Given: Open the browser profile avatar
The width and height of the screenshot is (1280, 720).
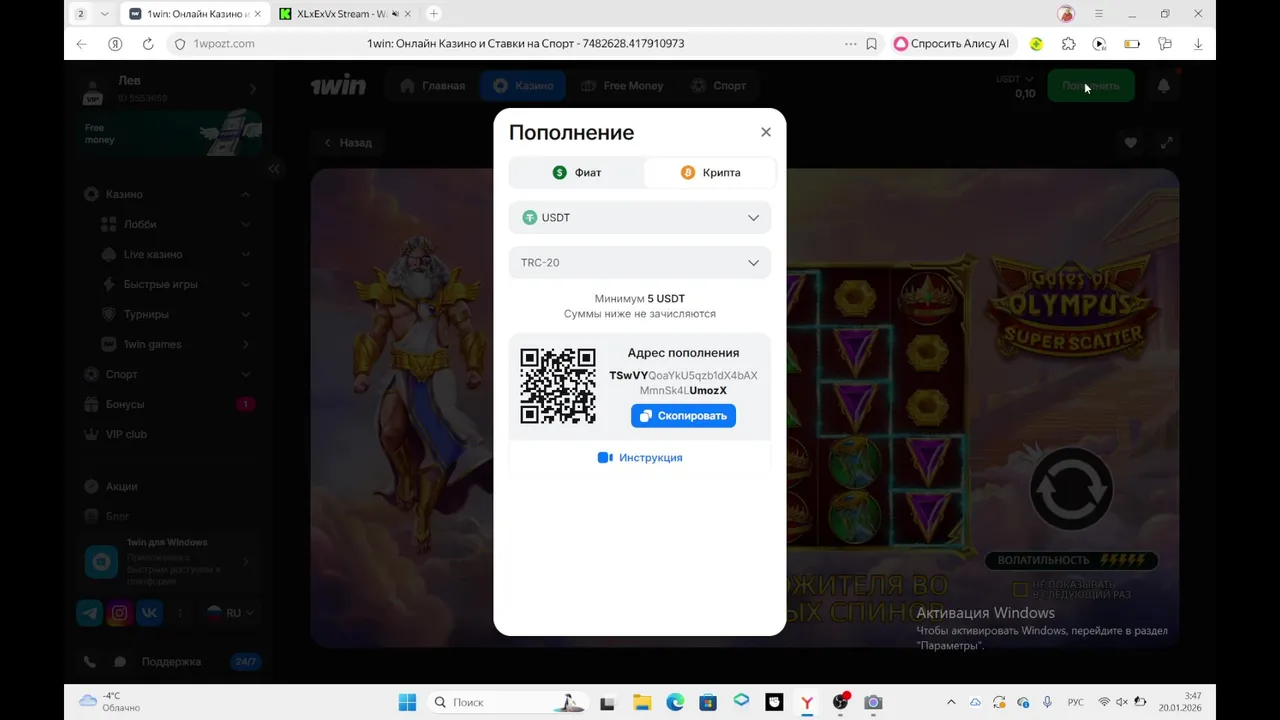Looking at the screenshot, I should click(x=1066, y=14).
